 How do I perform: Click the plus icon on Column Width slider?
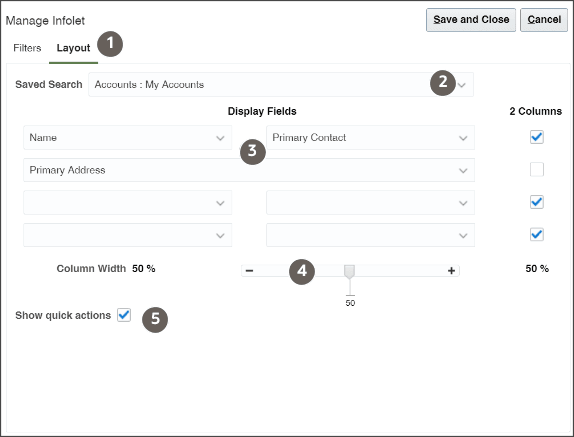click(x=451, y=270)
